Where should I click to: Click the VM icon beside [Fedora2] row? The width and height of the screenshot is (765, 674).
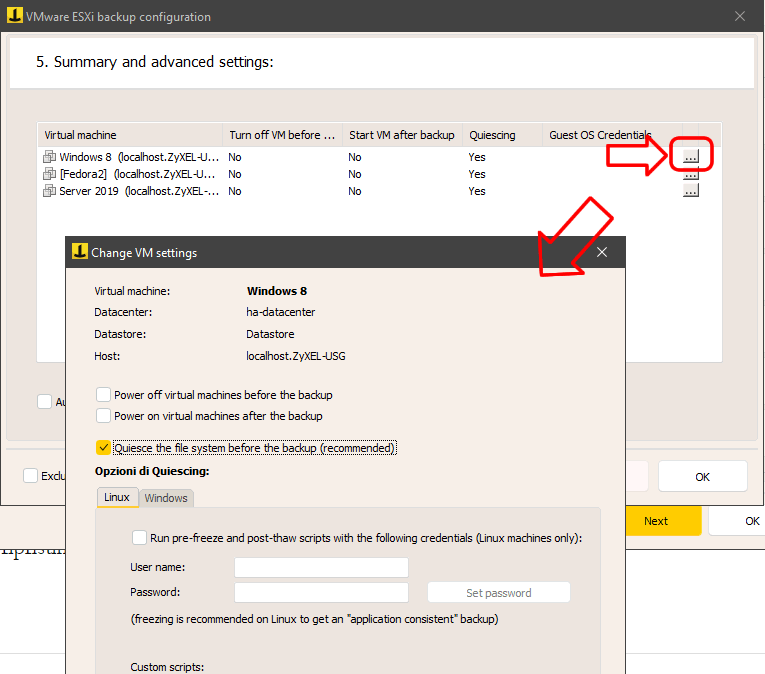tap(49, 174)
